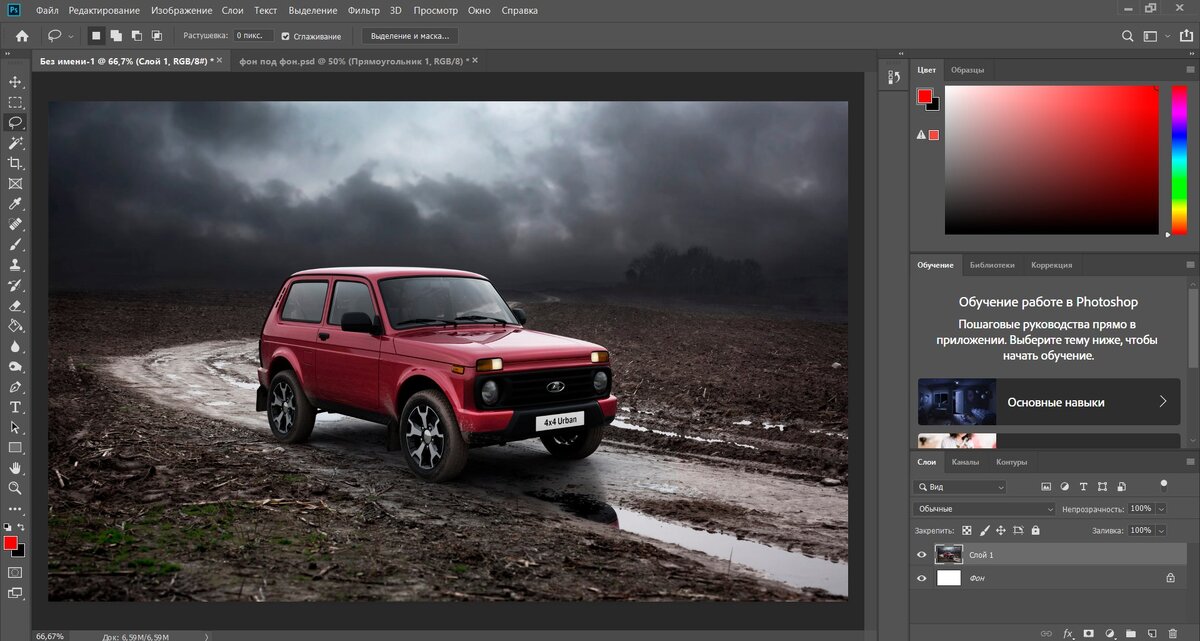Switch to the Коррекция tab
This screenshot has width=1200, height=641.
(x=1051, y=265)
